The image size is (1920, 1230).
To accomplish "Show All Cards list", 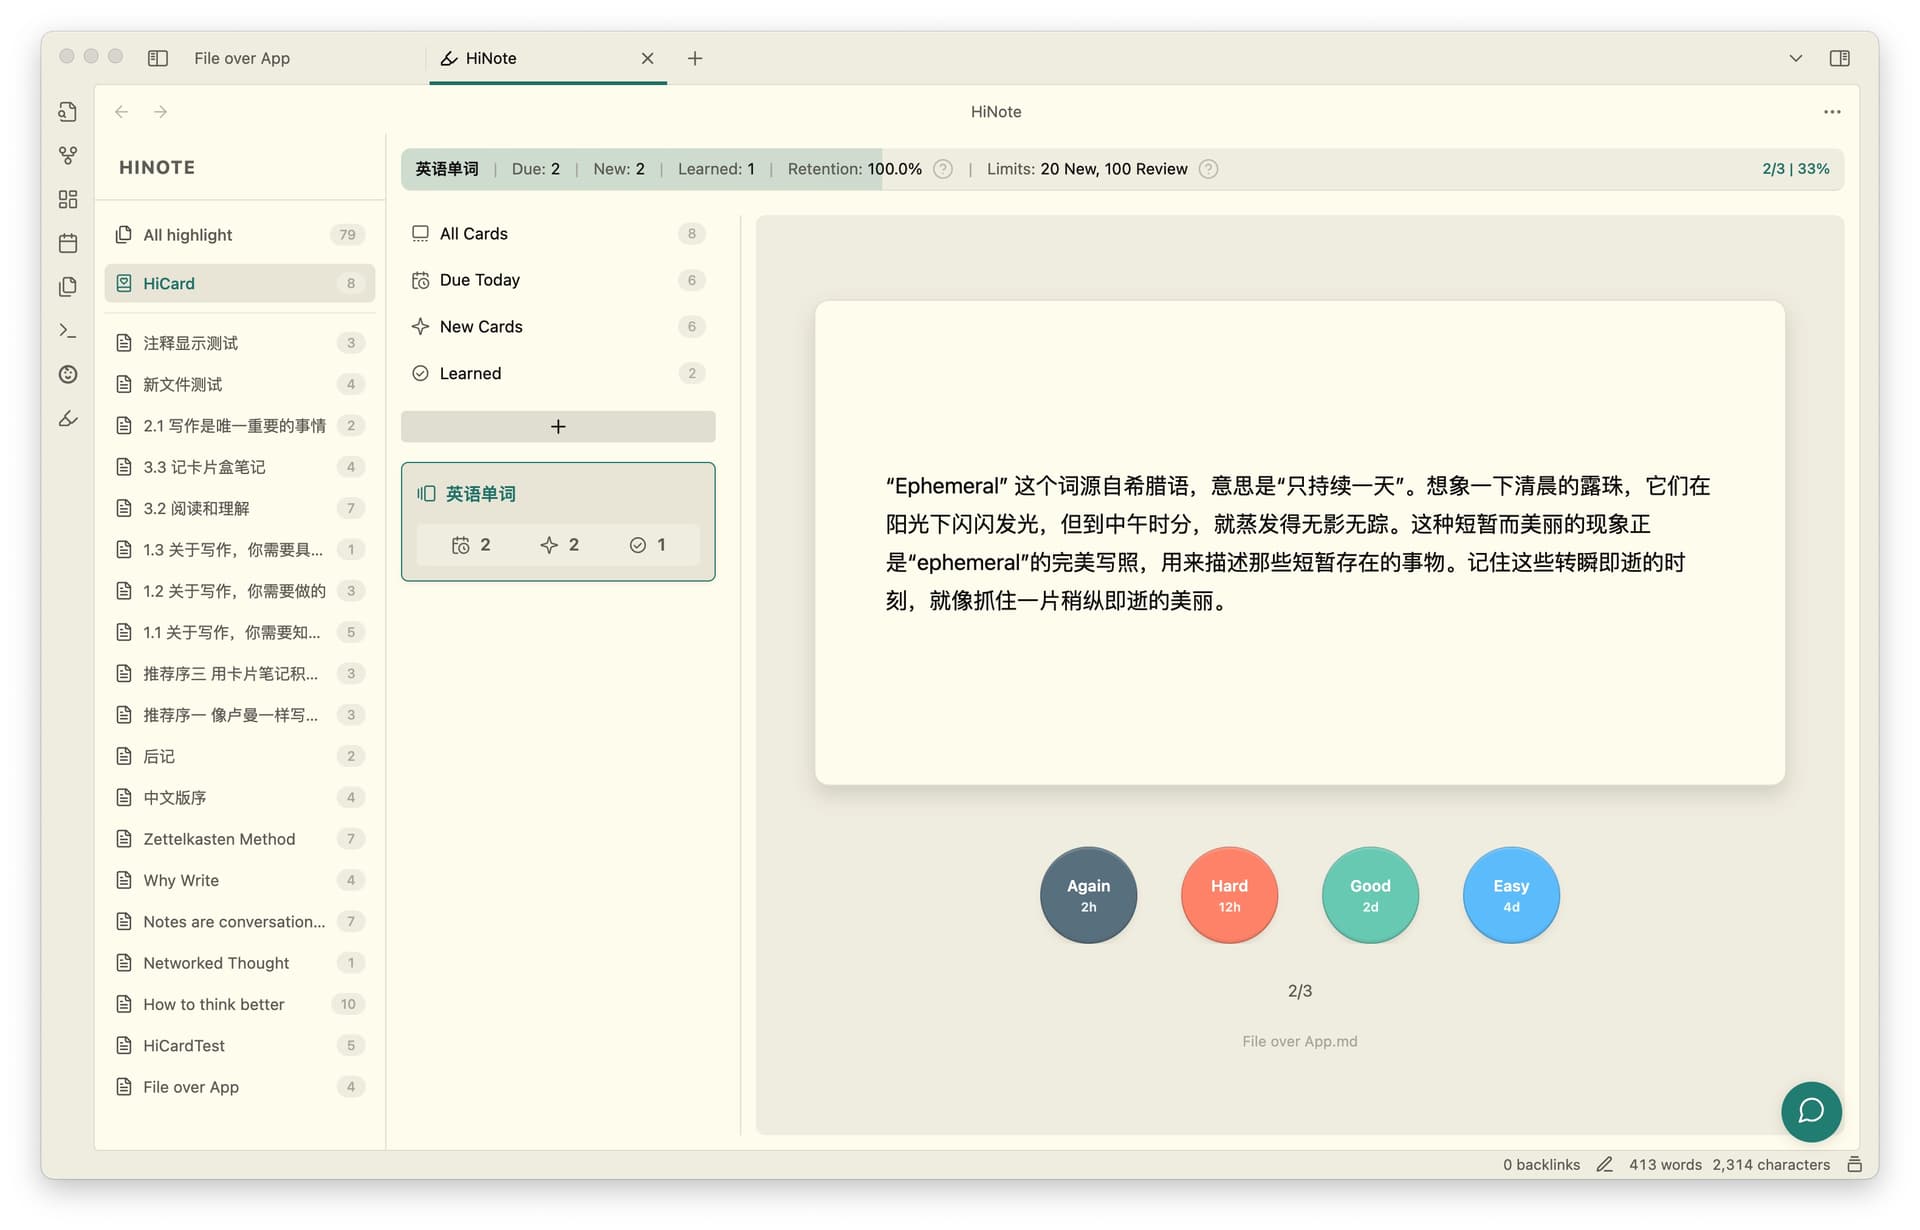I will 558,233.
